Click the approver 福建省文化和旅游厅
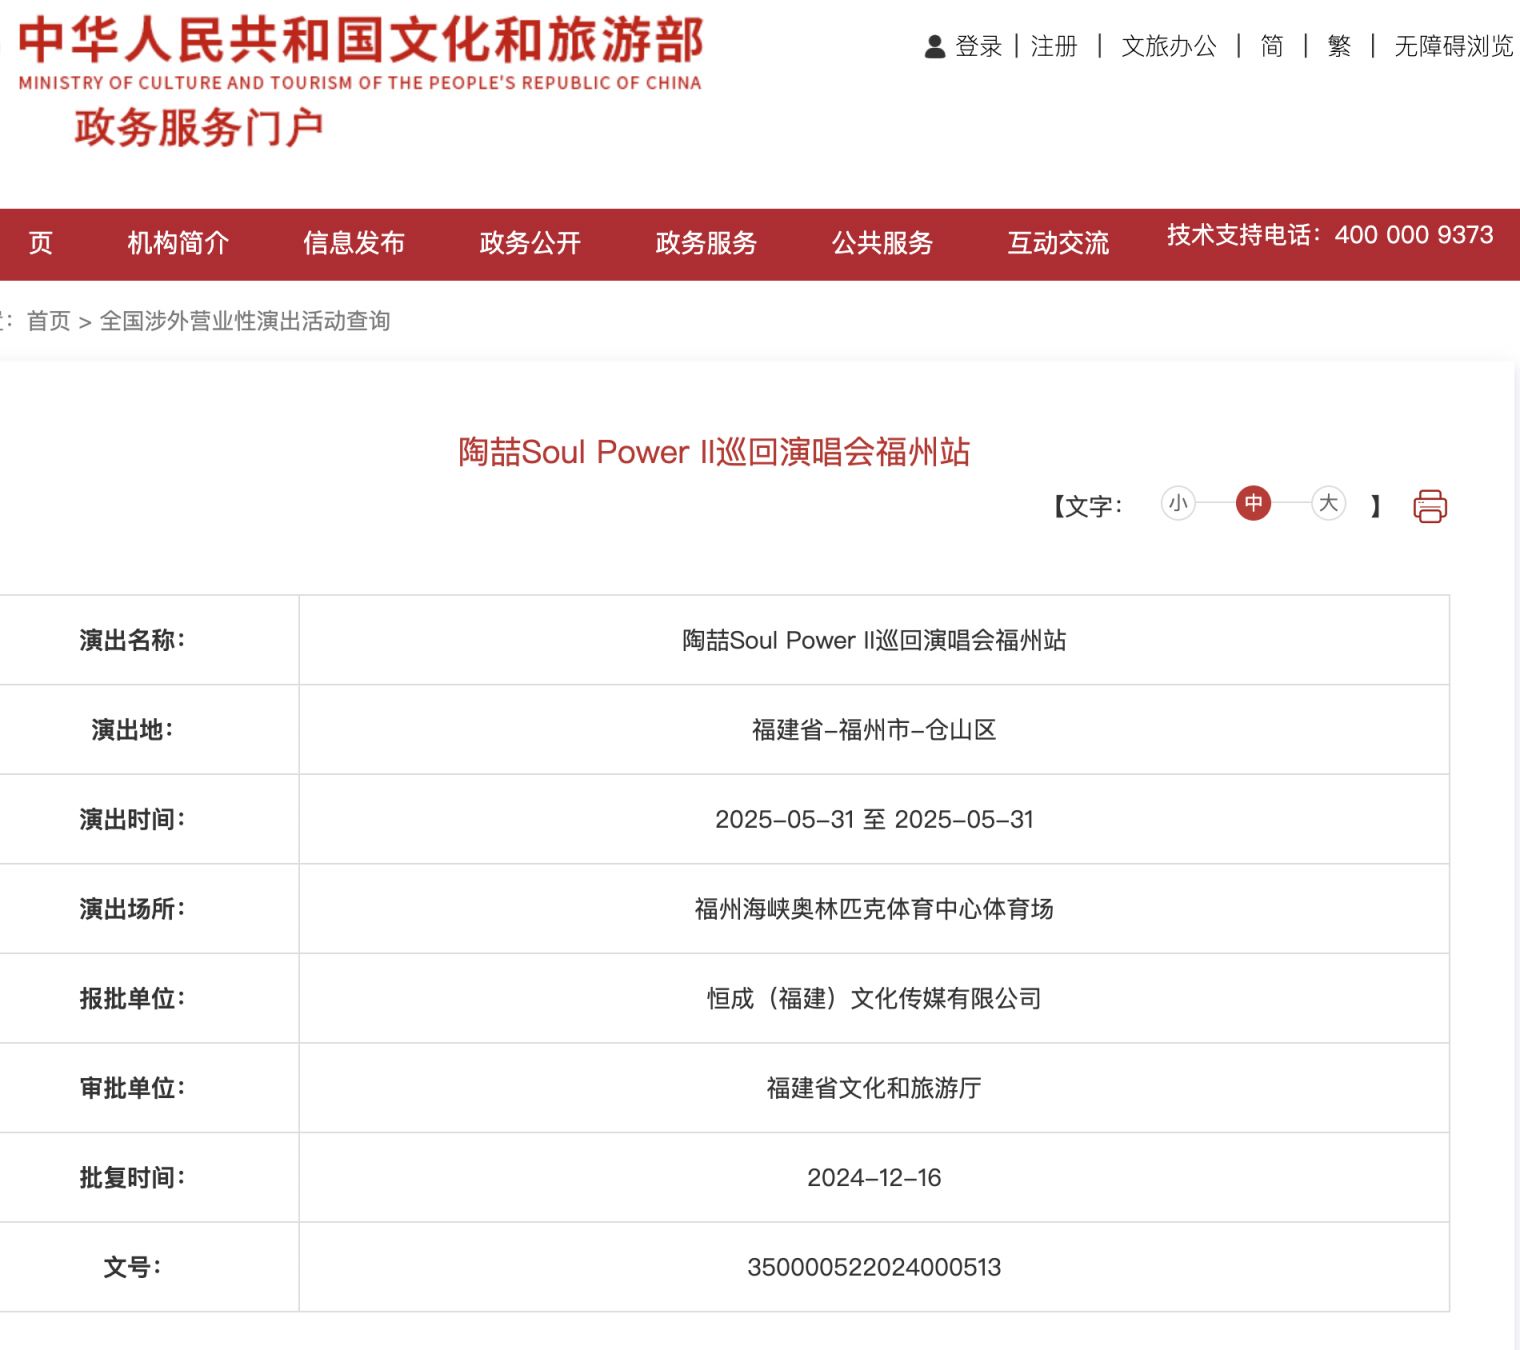1520x1350 pixels. pyautogui.click(x=874, y=1088)
